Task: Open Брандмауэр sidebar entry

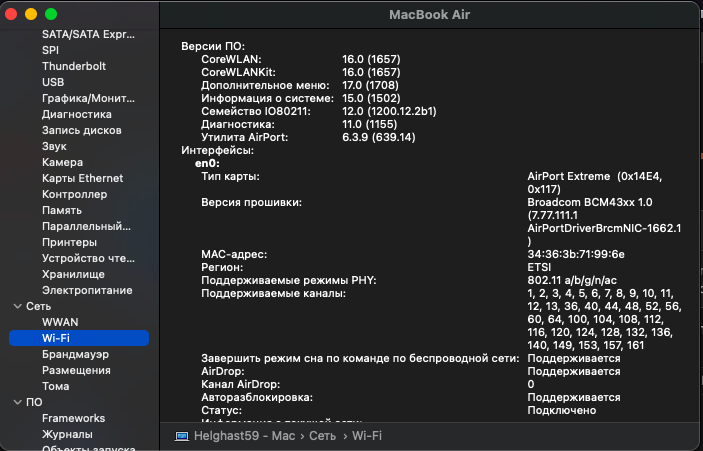Action: 75,354
